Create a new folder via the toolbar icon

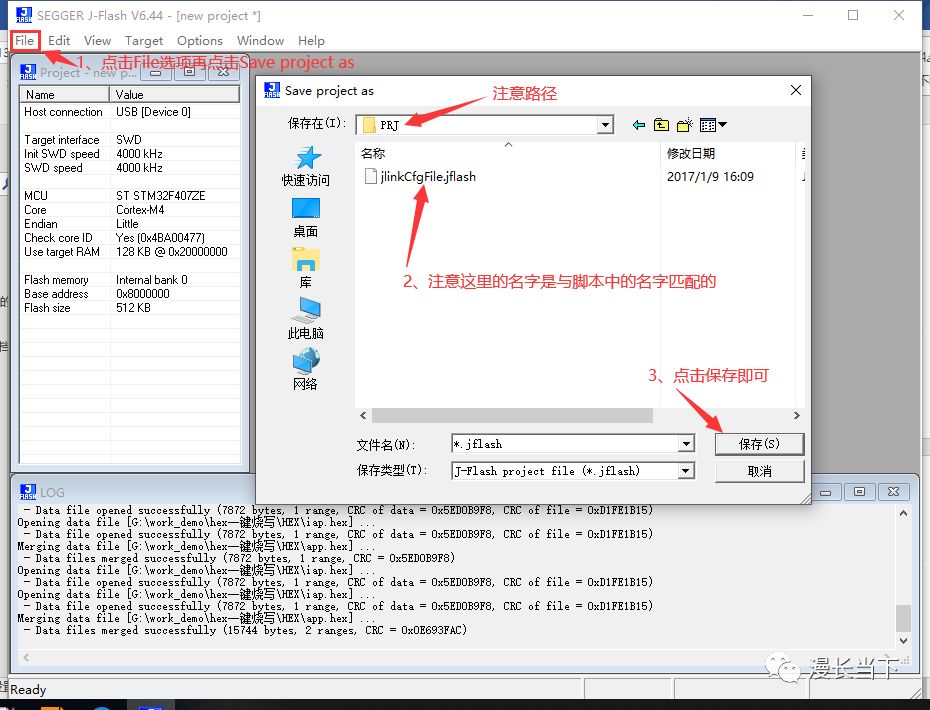point(685,125)
